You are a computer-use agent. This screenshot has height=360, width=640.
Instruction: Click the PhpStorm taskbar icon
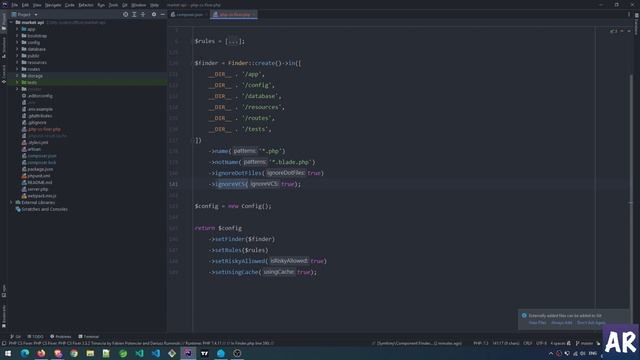pyautogui.click(x=188, y=353)
